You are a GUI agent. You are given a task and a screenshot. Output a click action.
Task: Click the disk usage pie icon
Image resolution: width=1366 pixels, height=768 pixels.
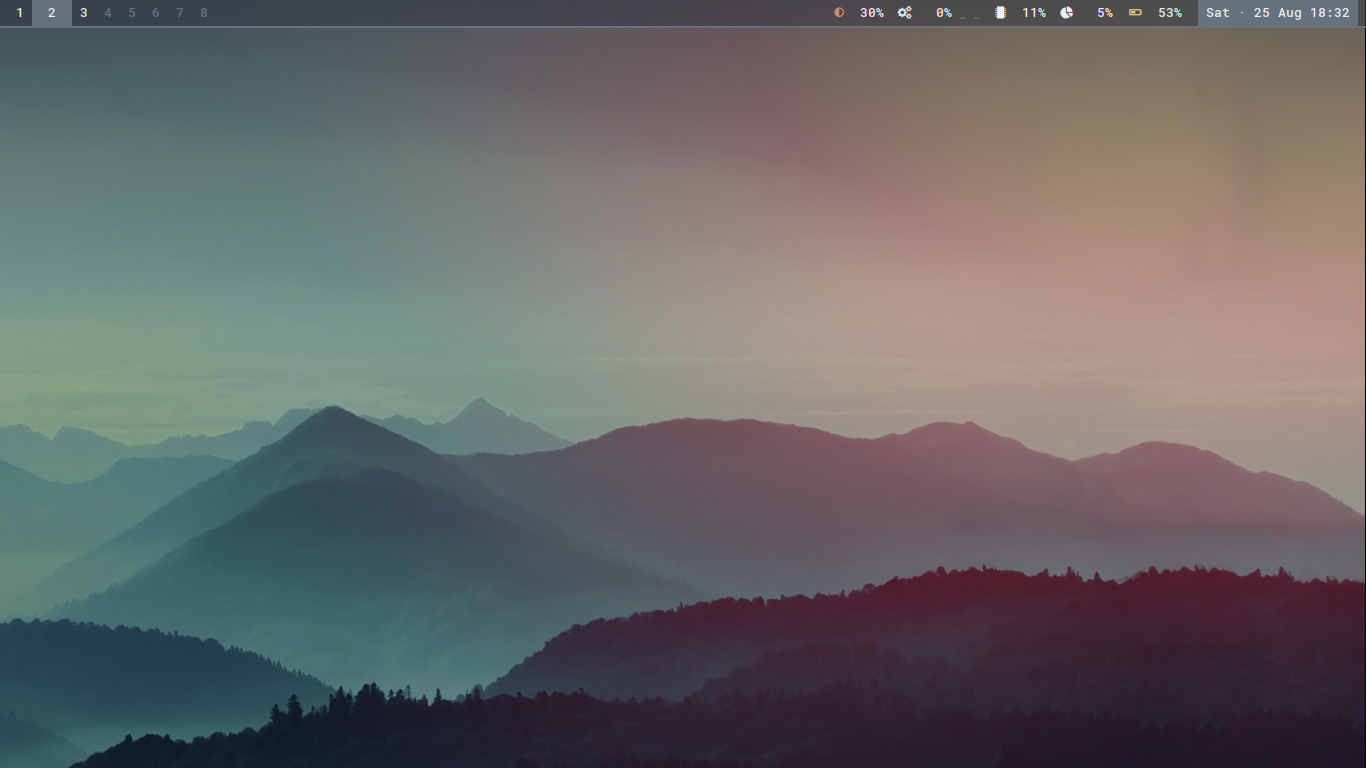[x=1067, y=13]
